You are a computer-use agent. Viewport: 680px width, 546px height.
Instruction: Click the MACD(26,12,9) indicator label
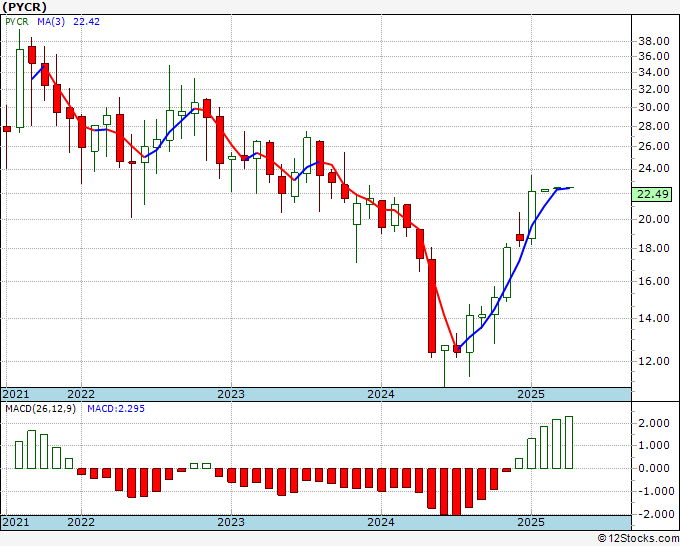click(40, 409)
